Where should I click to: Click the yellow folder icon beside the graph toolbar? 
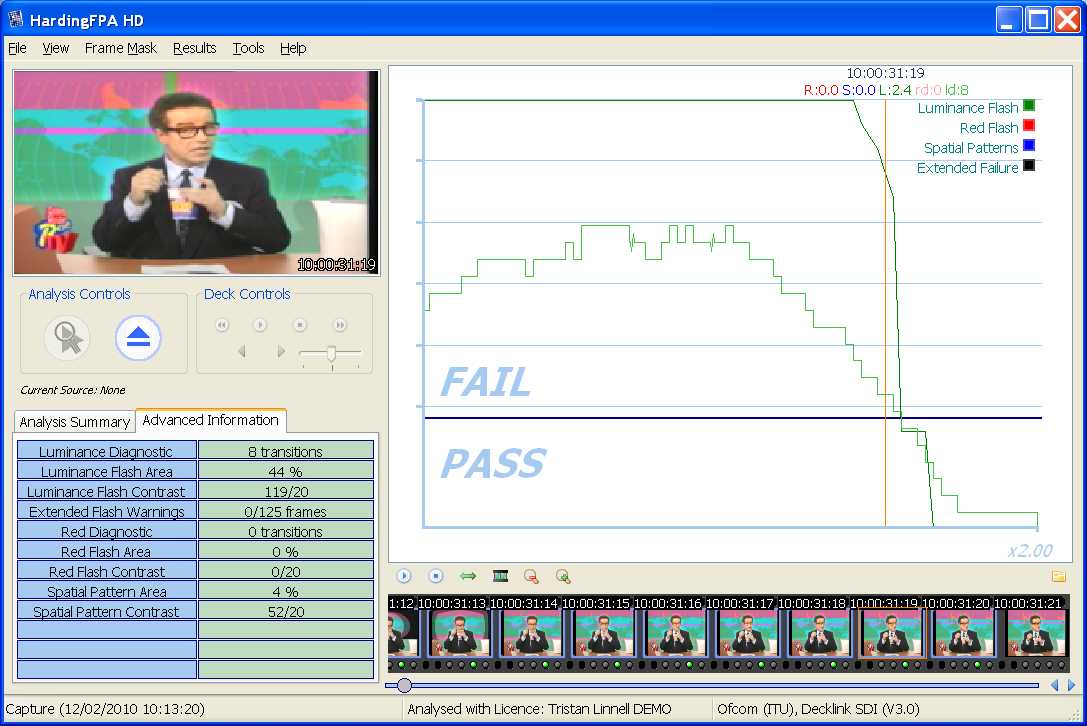pos(1059,576)
